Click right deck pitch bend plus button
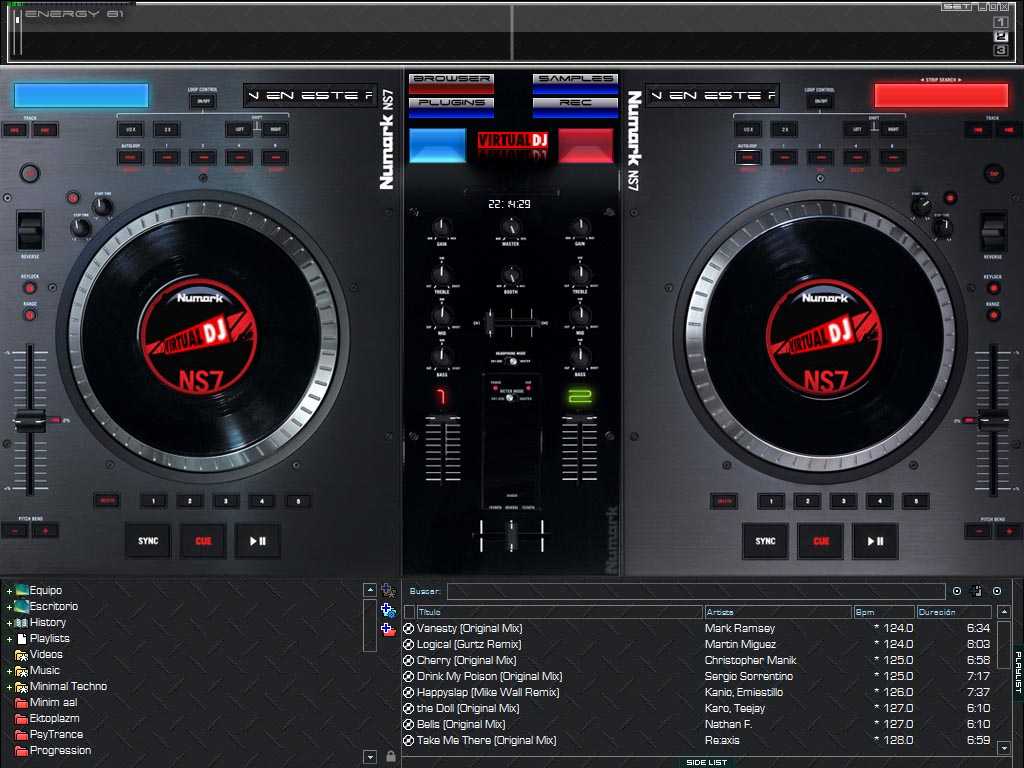Screen dimensions: 1024x768 tap(1009, 531)
